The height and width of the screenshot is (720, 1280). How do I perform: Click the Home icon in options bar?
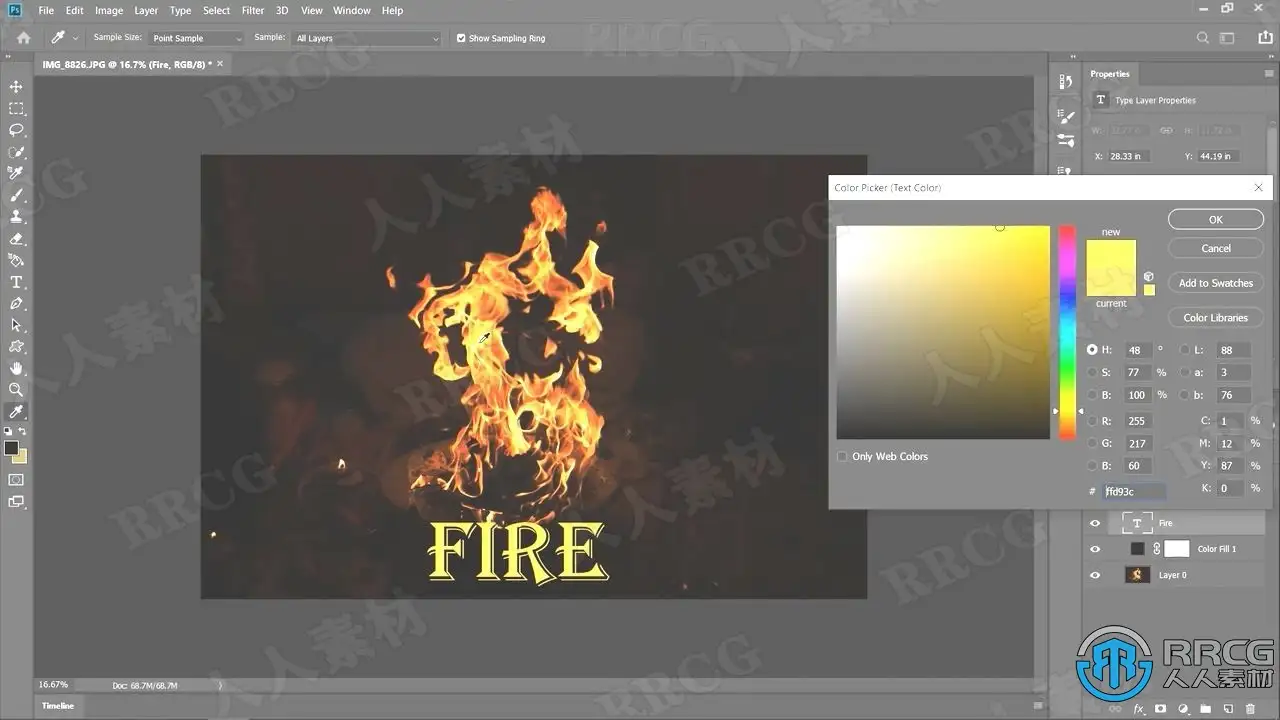point(23,38)
